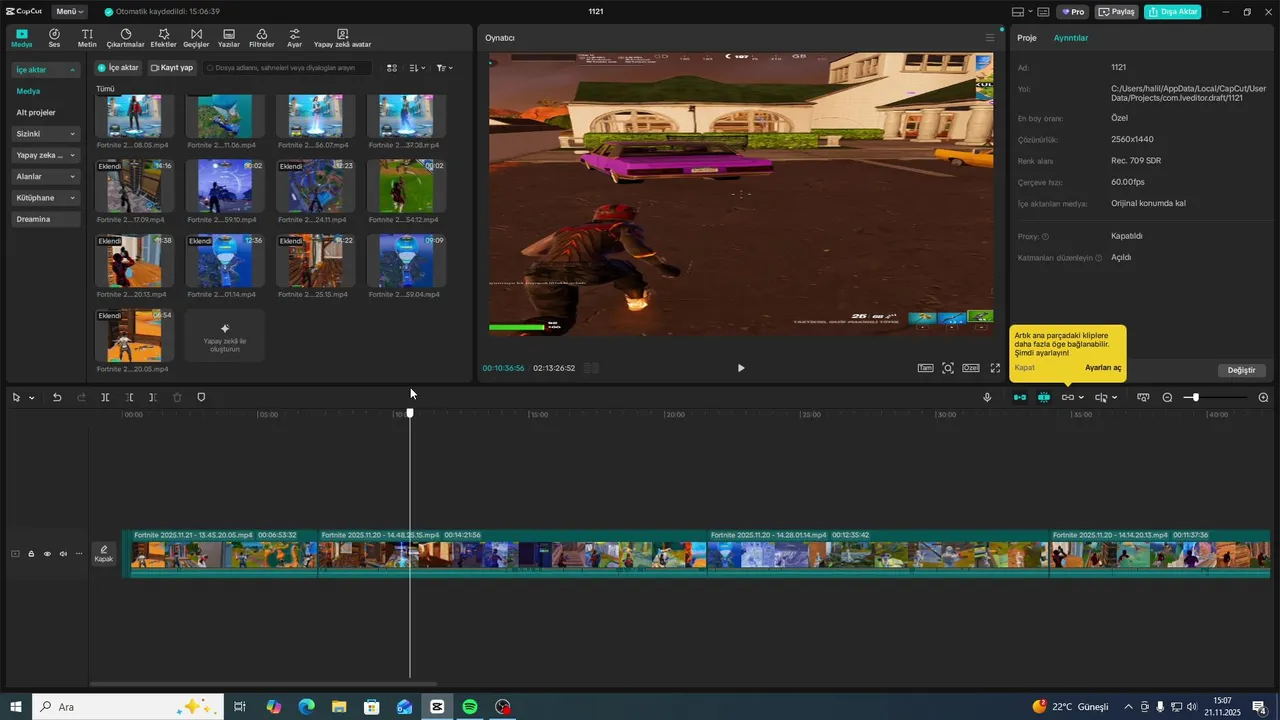
Task: Click the Kapak cover button on timeline
Action: [x=104, y=554]
